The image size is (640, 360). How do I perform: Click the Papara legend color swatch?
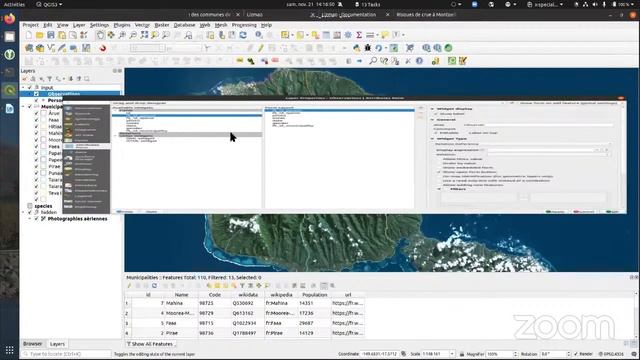(x=43, y=153)
